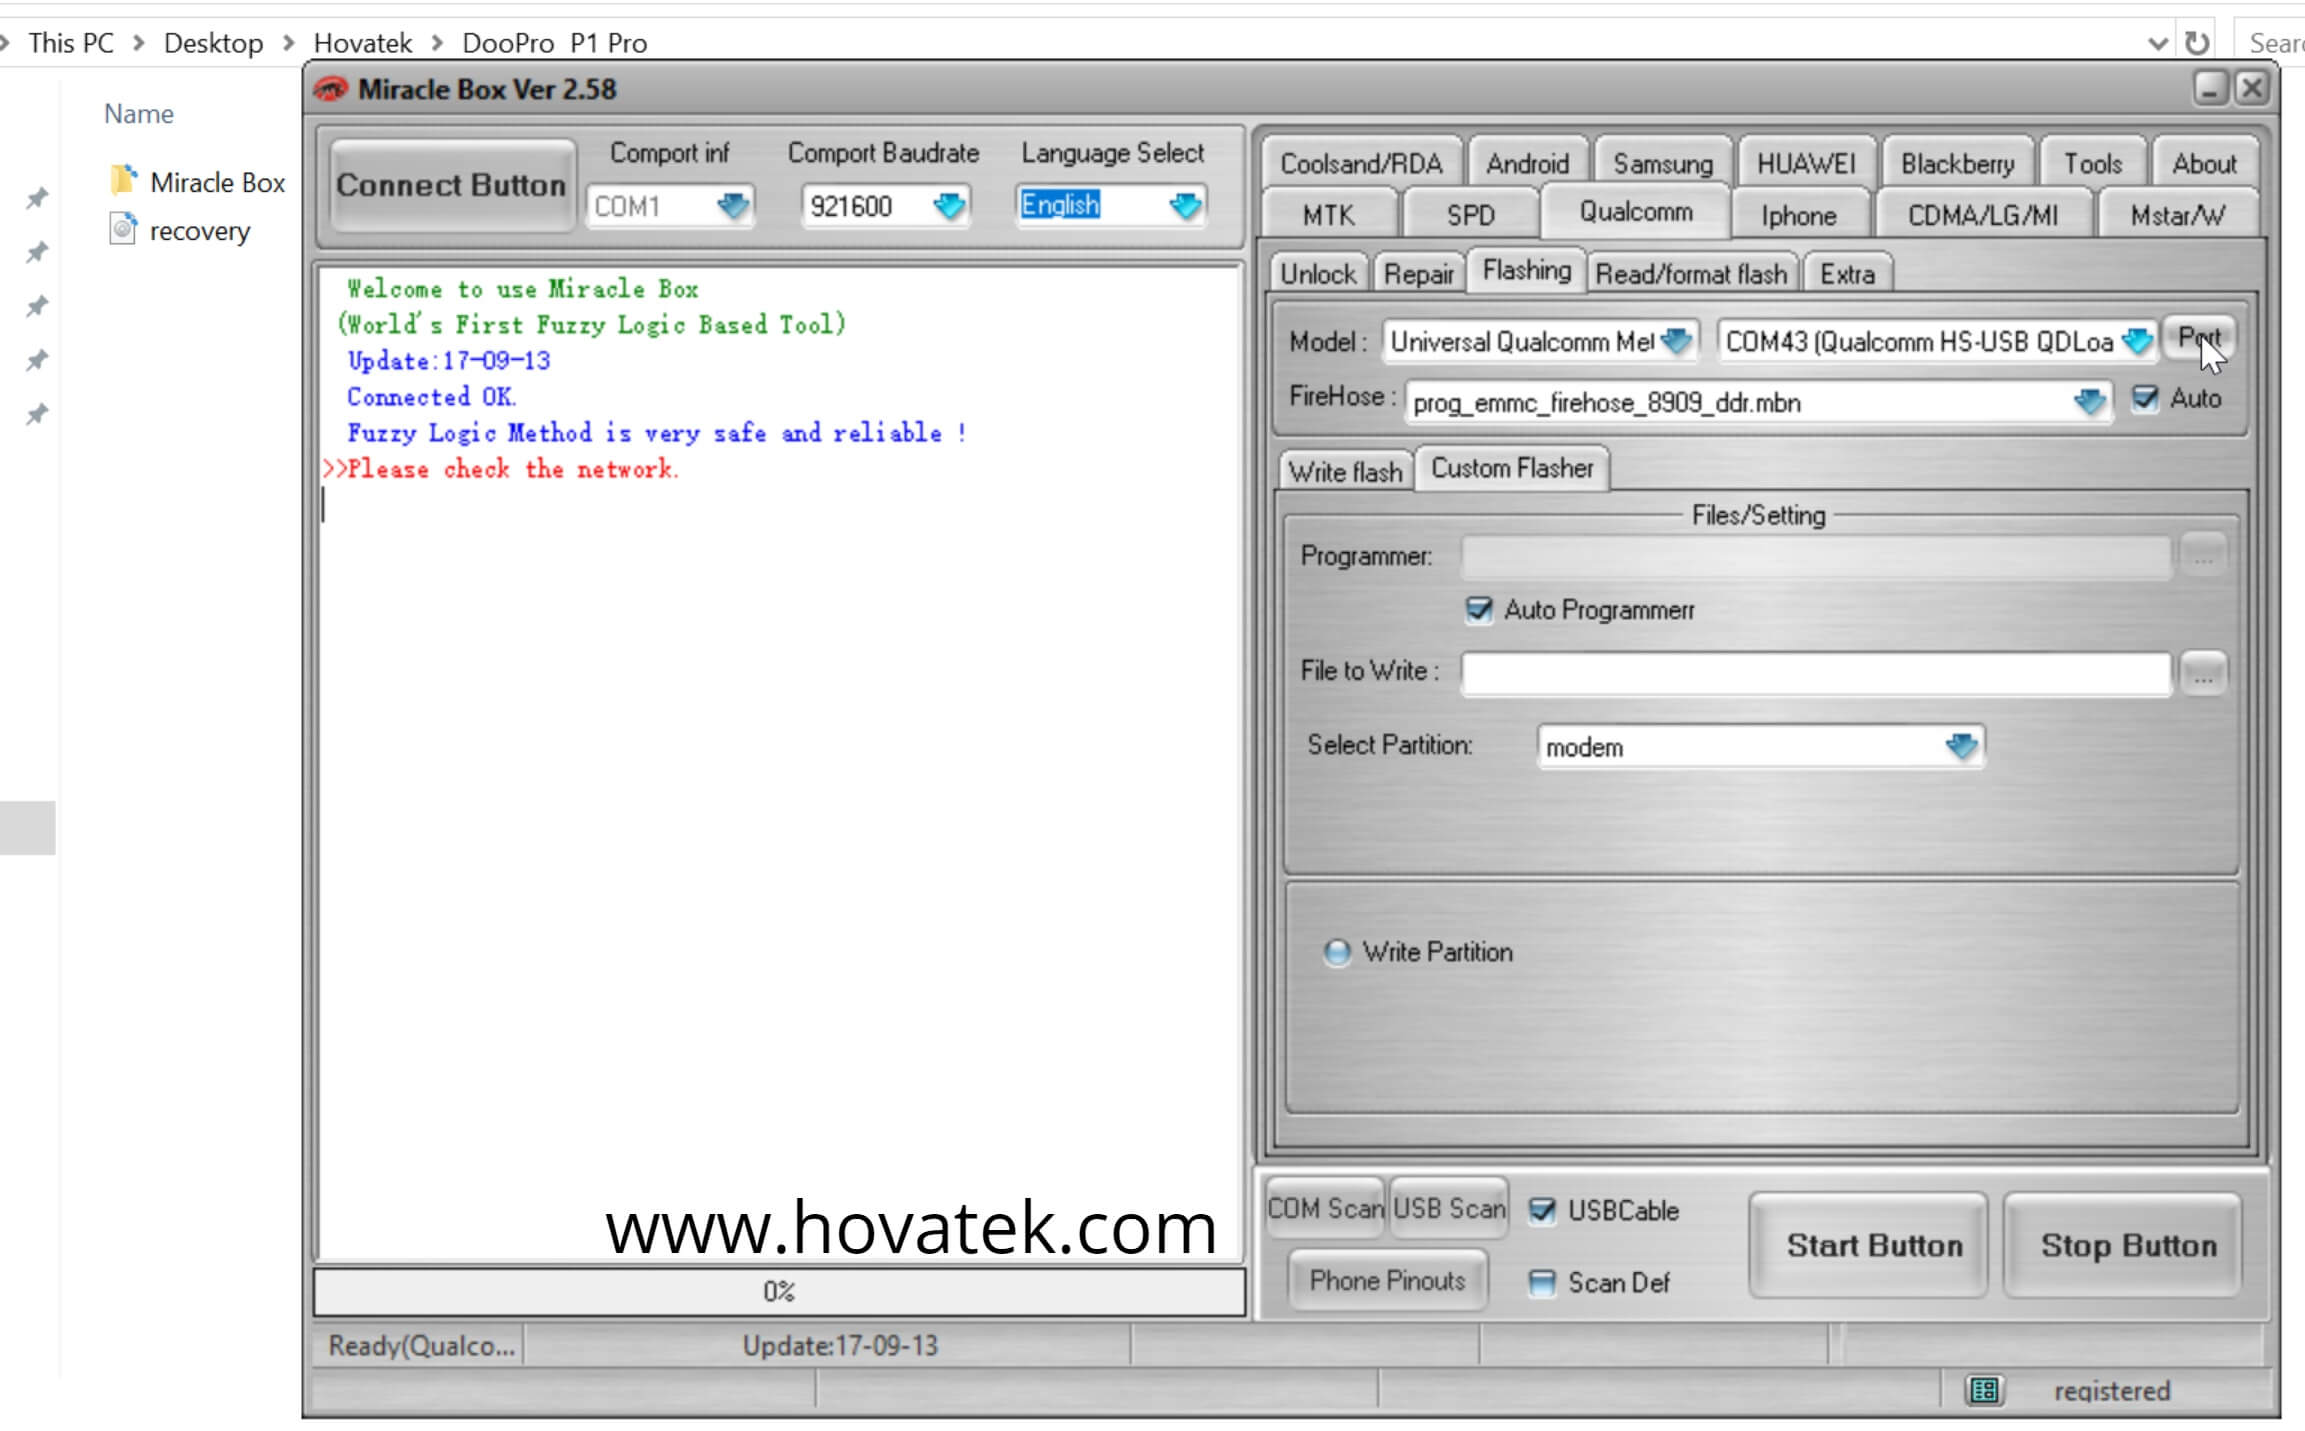Open Phone Pinouts
Viewport: 2305px width, 1431px height.
pos(1387,1281)
